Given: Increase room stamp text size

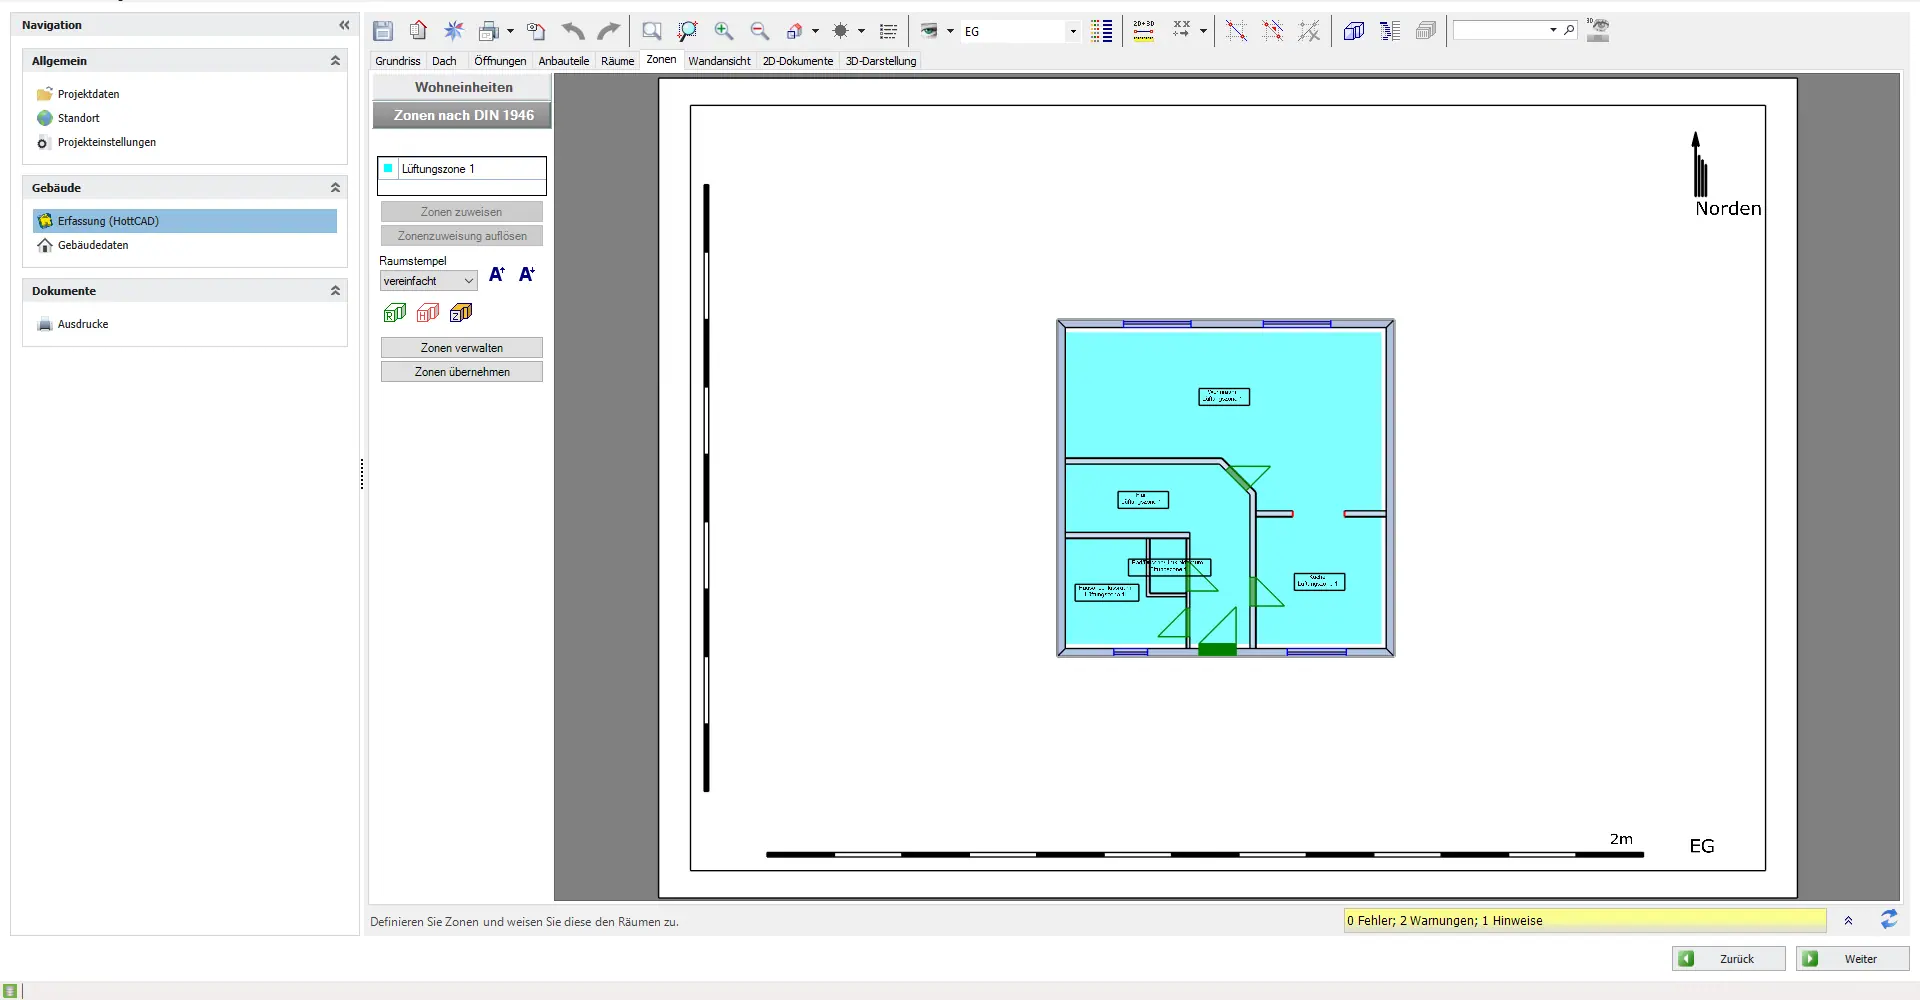Looking at the screenshot, I should click(497, 275).
